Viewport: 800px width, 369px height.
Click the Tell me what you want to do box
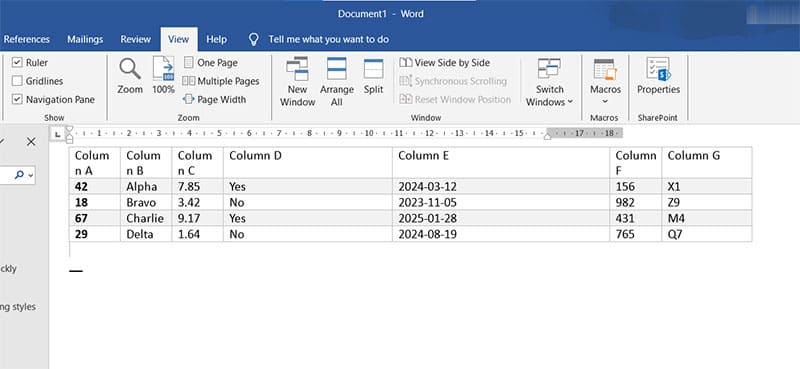(329, 39)
